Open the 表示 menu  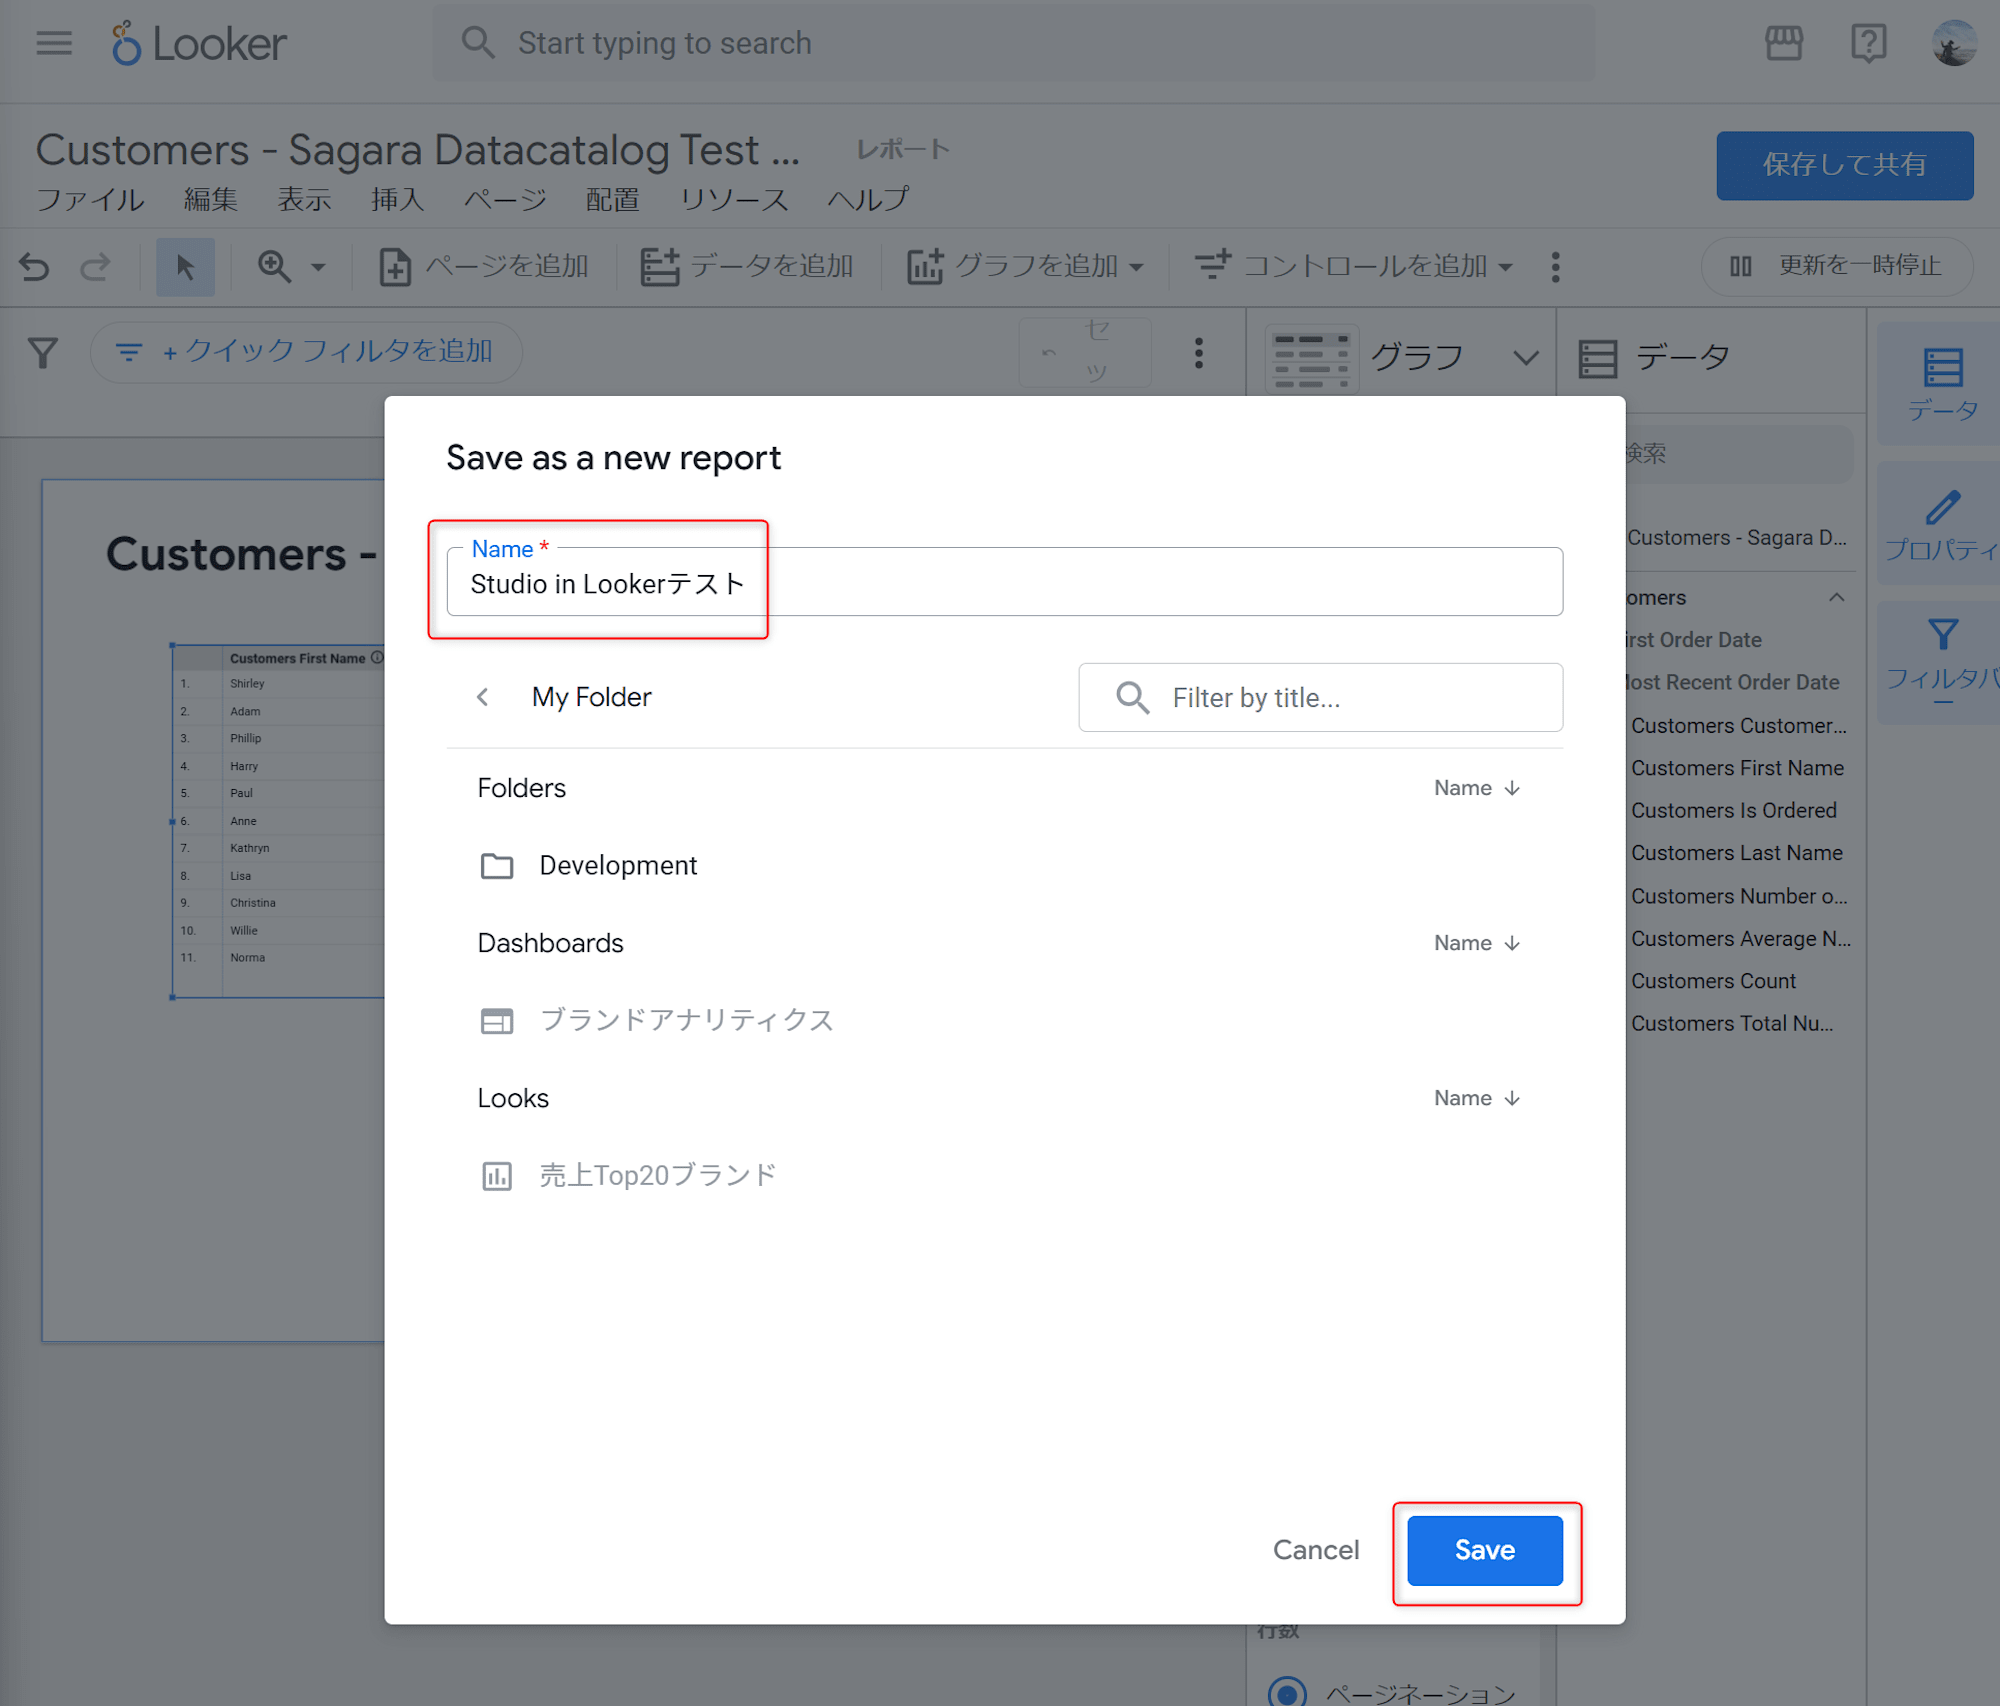(304, 199)
